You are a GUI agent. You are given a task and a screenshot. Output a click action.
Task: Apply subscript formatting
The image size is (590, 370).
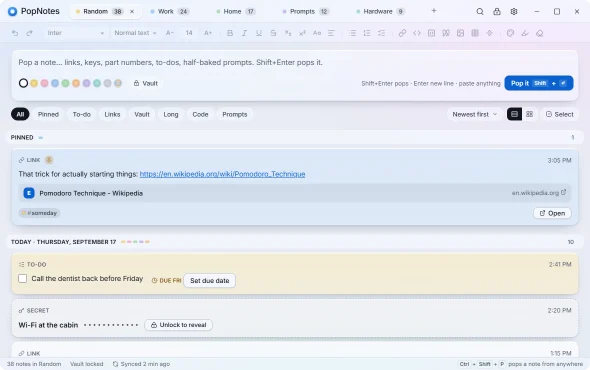pos(288,33)
